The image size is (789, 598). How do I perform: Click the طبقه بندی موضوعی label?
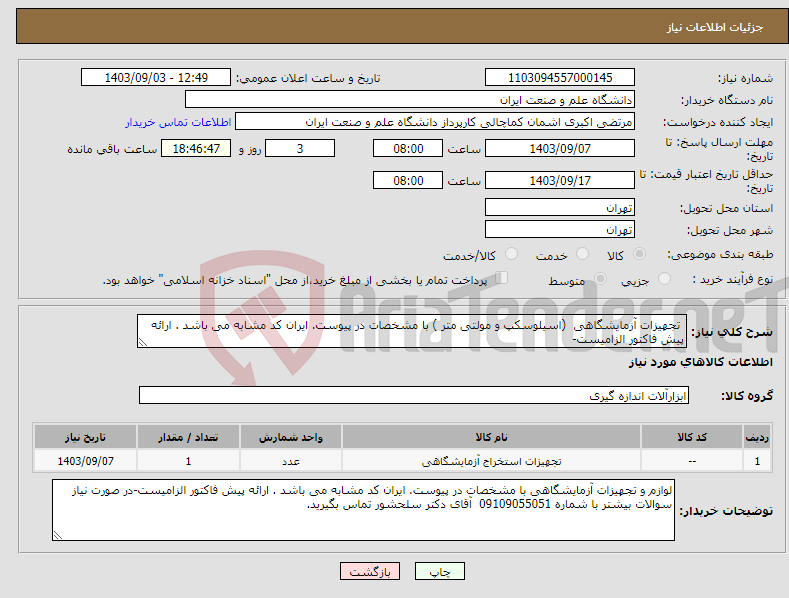tap(720, 255)
